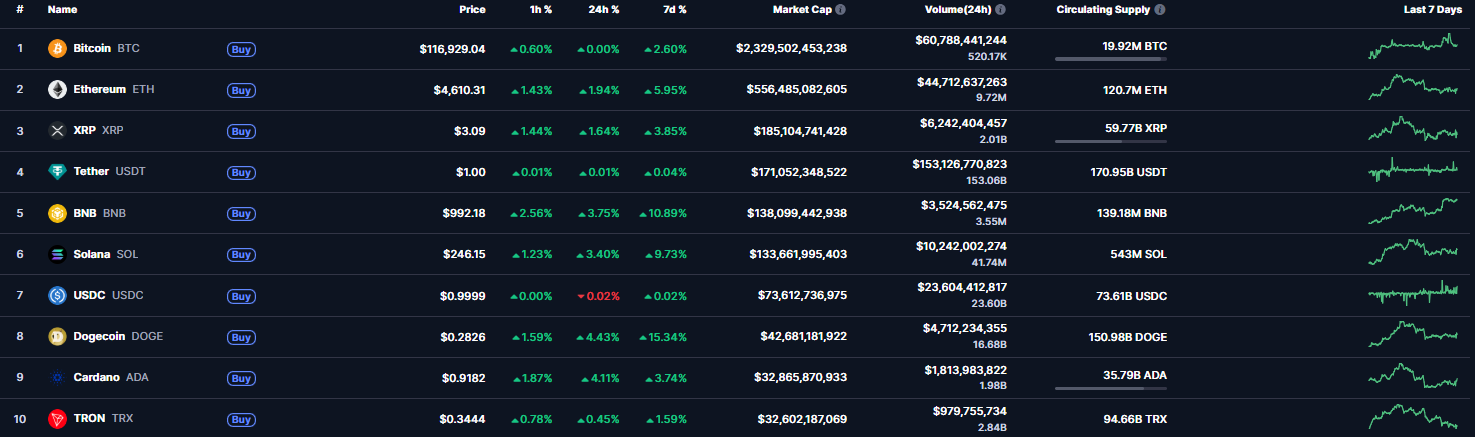Click Cardano market cap $32,865,870,933
Image resolution: width=1475 pixels, height=437 pixels.
click(800, 378)
